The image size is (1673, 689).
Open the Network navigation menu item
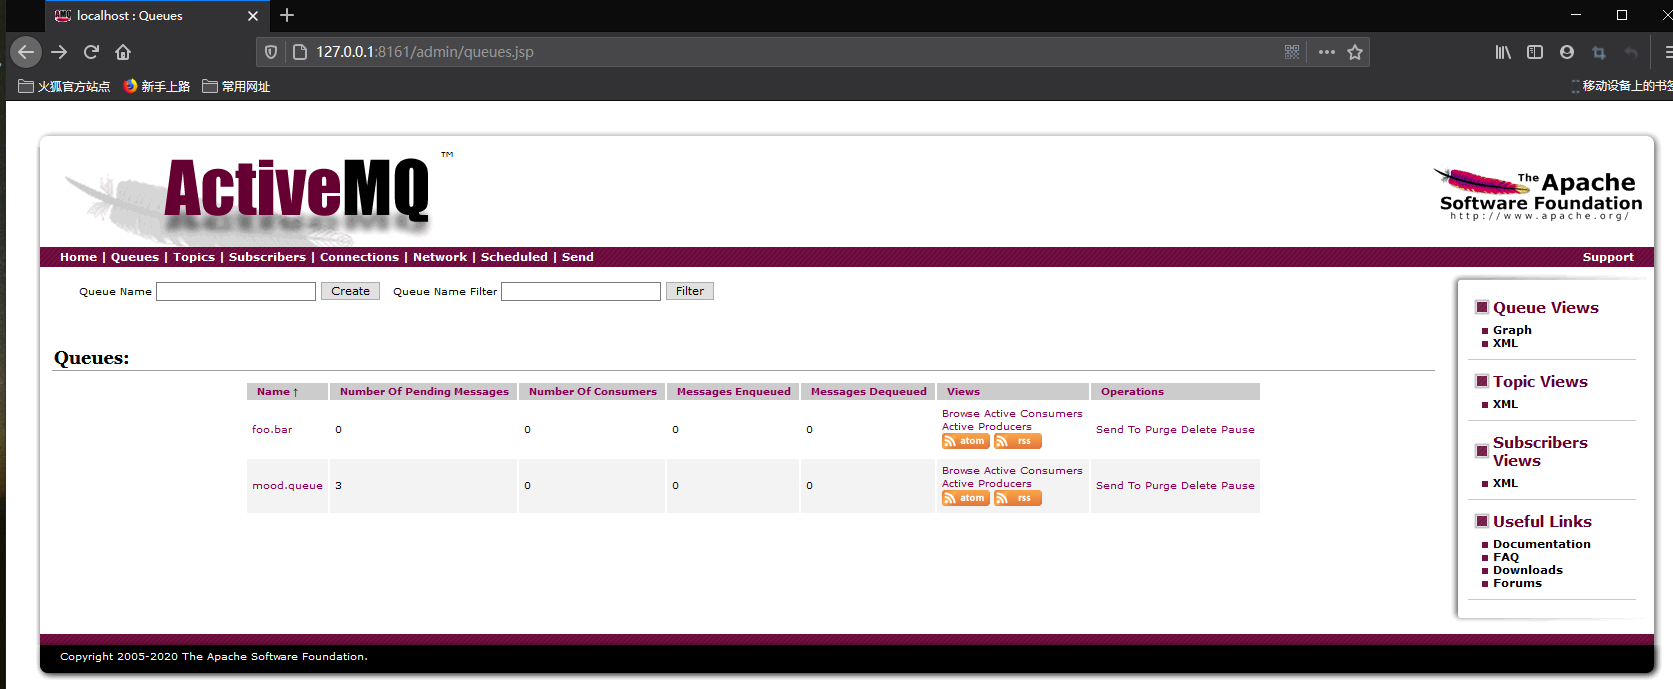440,257
